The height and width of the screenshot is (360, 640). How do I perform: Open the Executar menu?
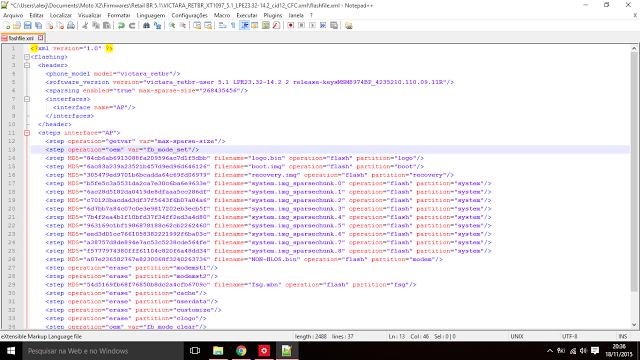[247, 15]
